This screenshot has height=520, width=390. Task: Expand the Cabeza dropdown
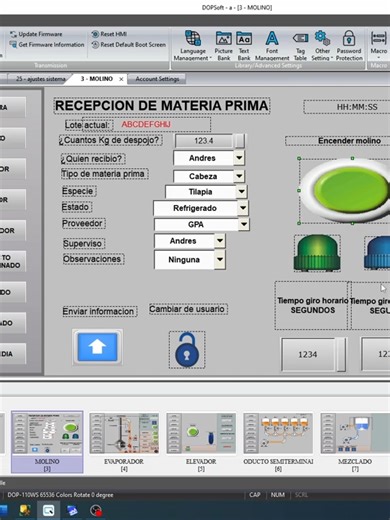coord(239,176)
